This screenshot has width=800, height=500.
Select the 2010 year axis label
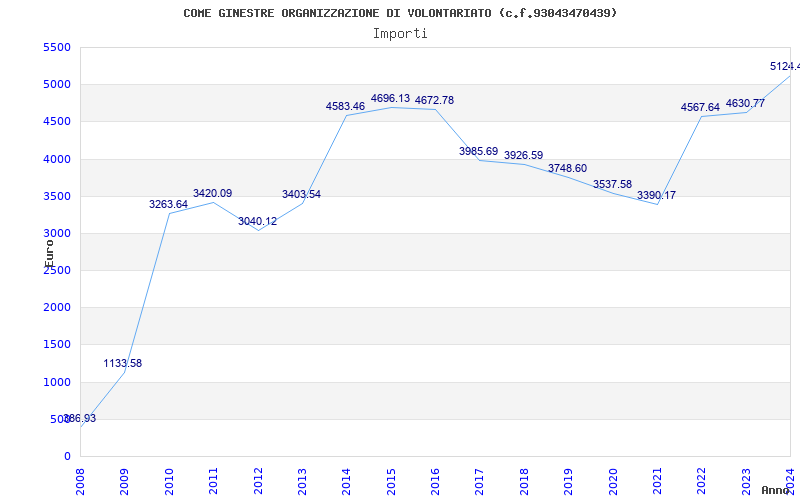[x=169, y=481]
